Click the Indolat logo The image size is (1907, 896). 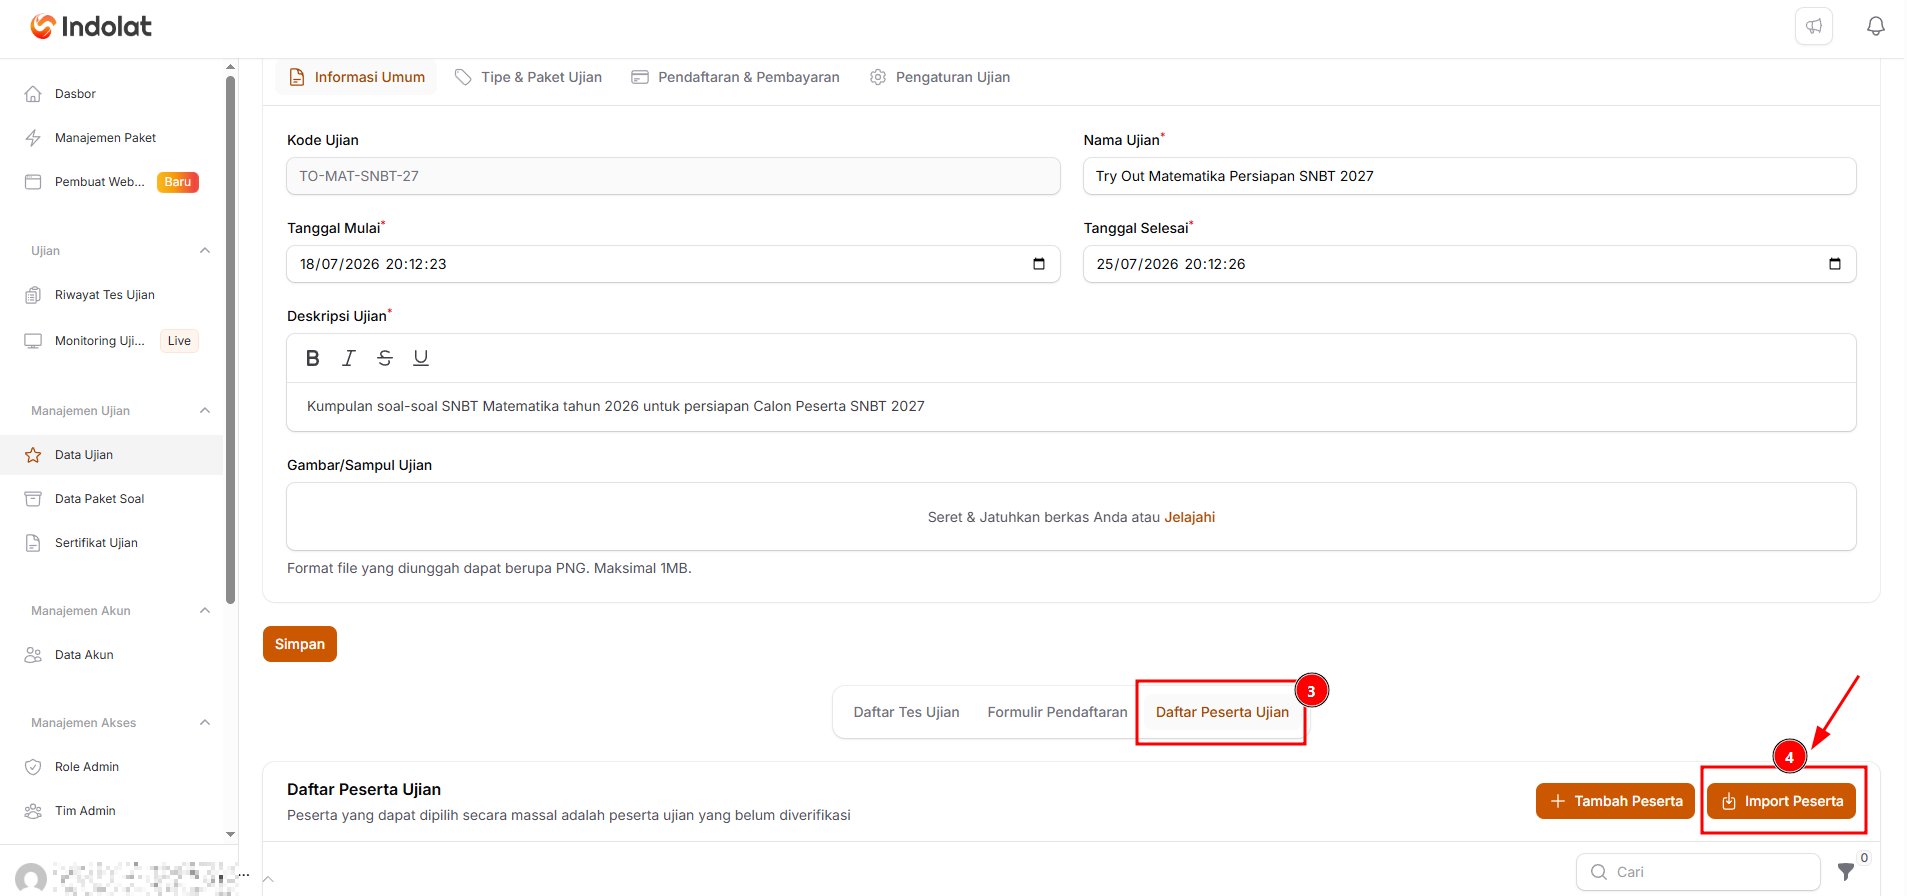[x=91, y=26]
